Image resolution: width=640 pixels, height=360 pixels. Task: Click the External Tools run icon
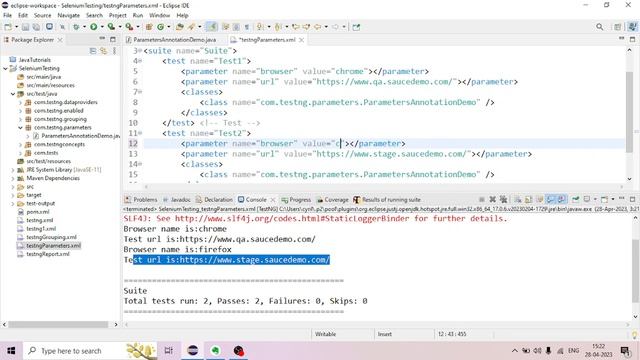pyautogui.click(x=129, y=27)
